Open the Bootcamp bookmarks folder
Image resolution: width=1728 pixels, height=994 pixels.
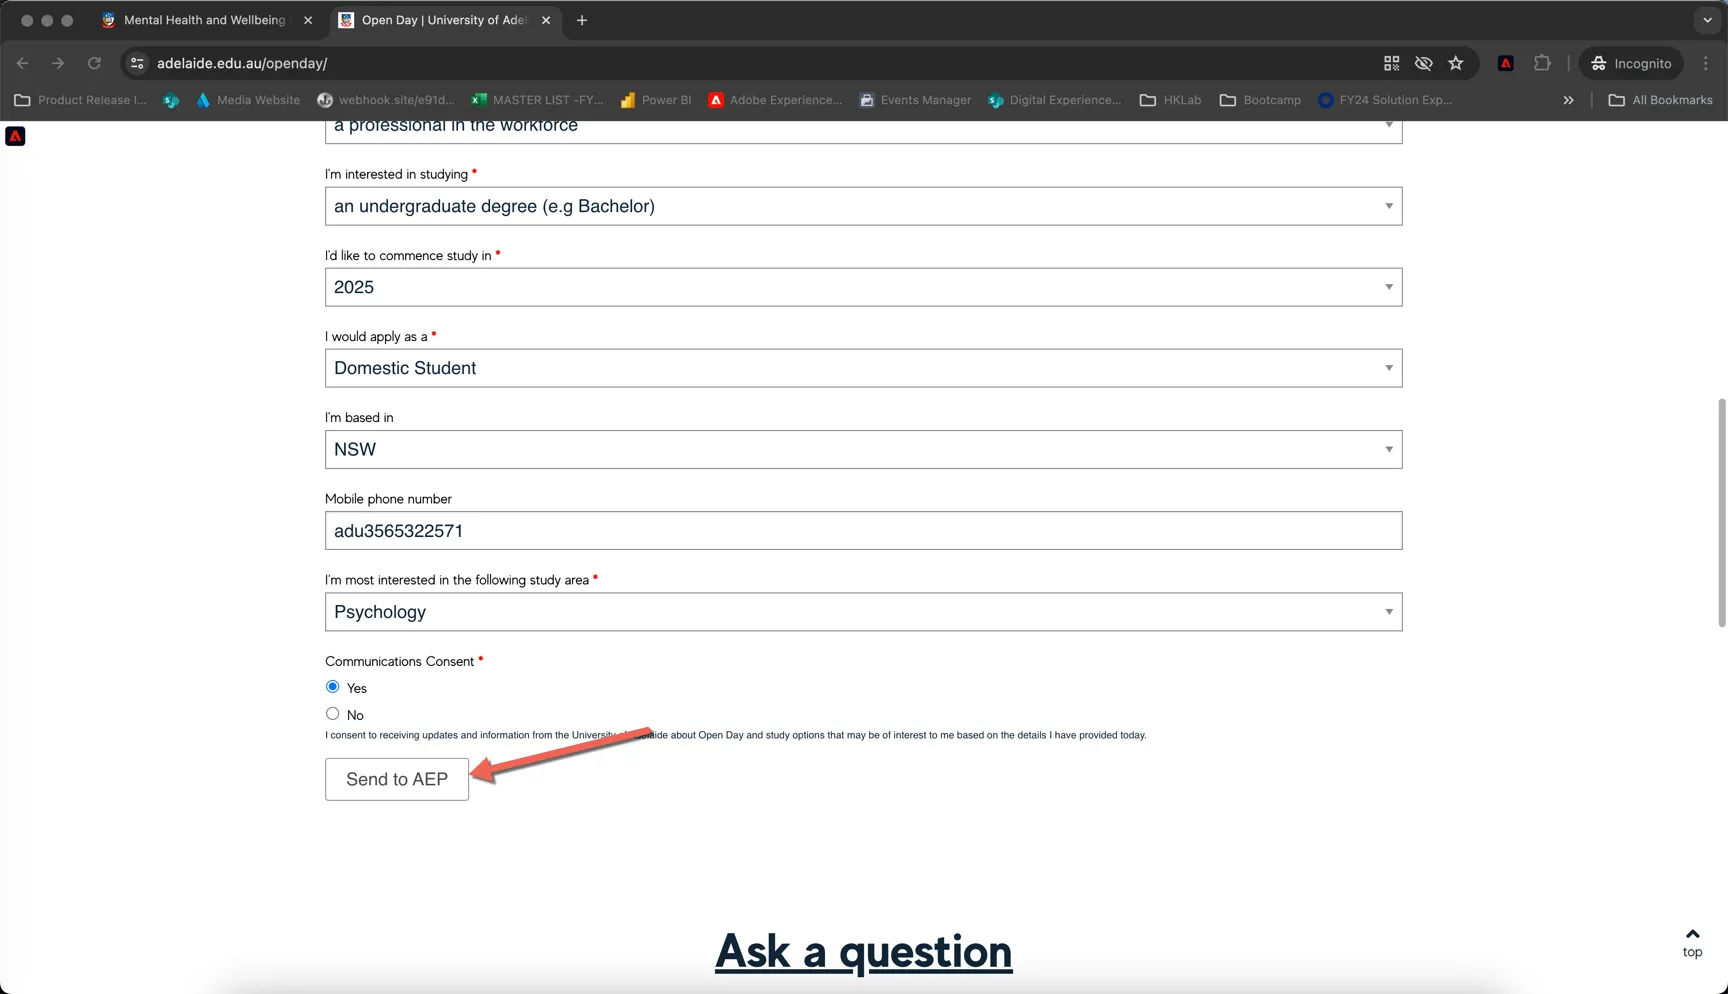pyautogui.click(x=1260, y=100)
